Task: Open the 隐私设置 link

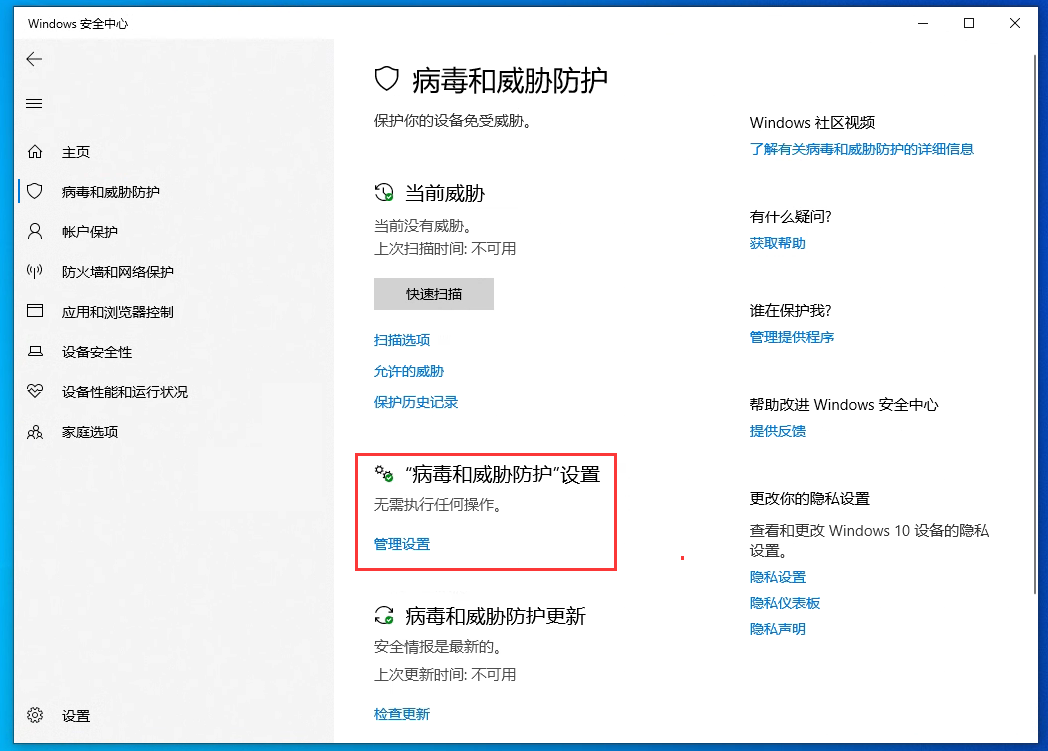Action: [x=777, y=577]
